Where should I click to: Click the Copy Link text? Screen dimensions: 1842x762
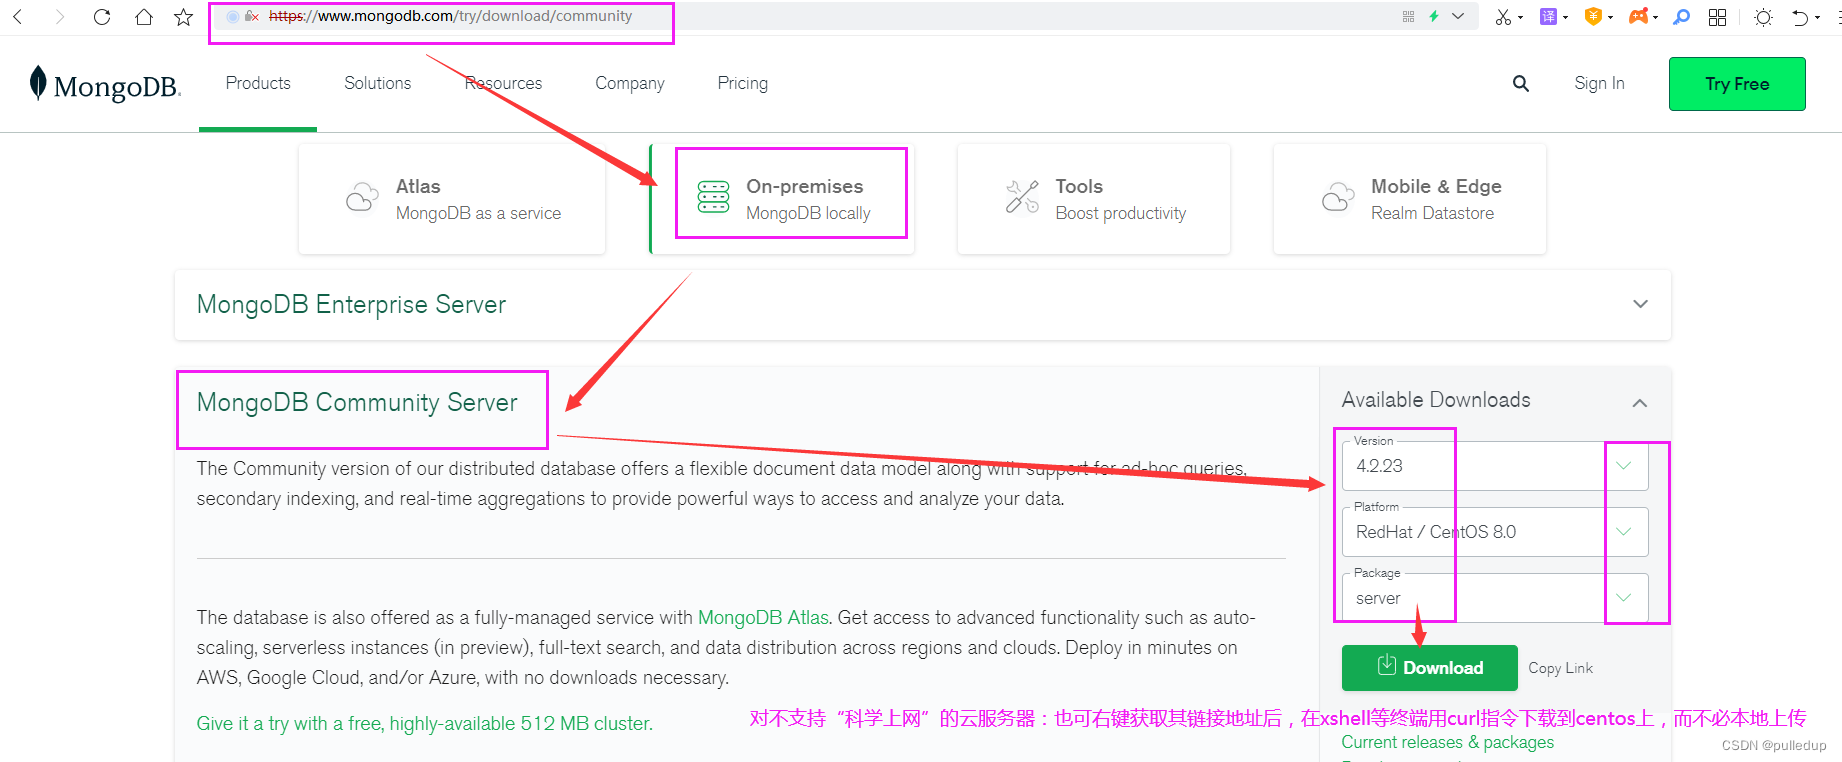1561,668
